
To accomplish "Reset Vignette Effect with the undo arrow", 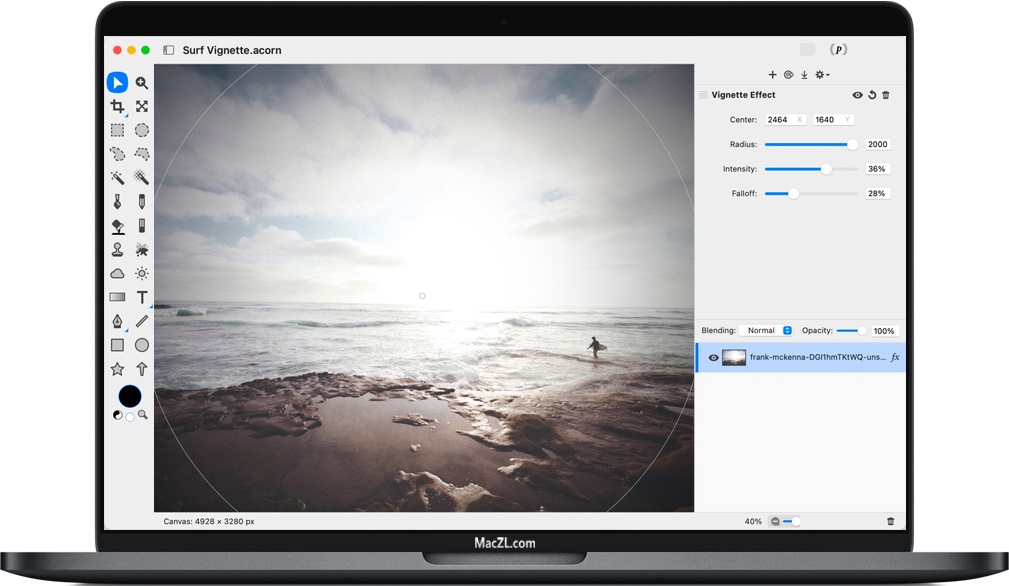I will 872,94.
